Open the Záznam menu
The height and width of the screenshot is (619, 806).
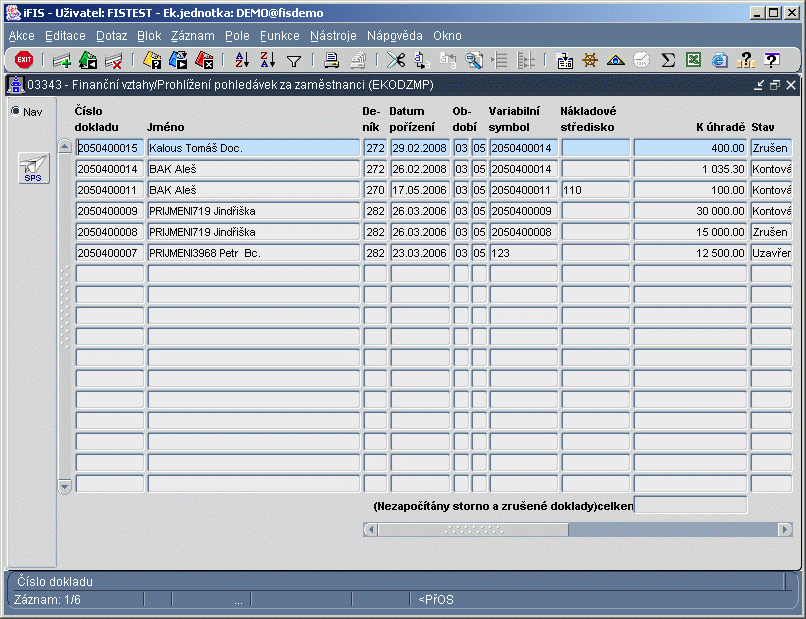pos(193,36)
